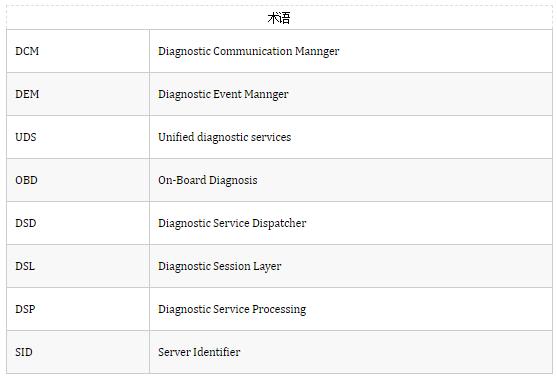Select the DSP abbreviation cell
This screenshot has height=378, width=557.
[78, 309]
